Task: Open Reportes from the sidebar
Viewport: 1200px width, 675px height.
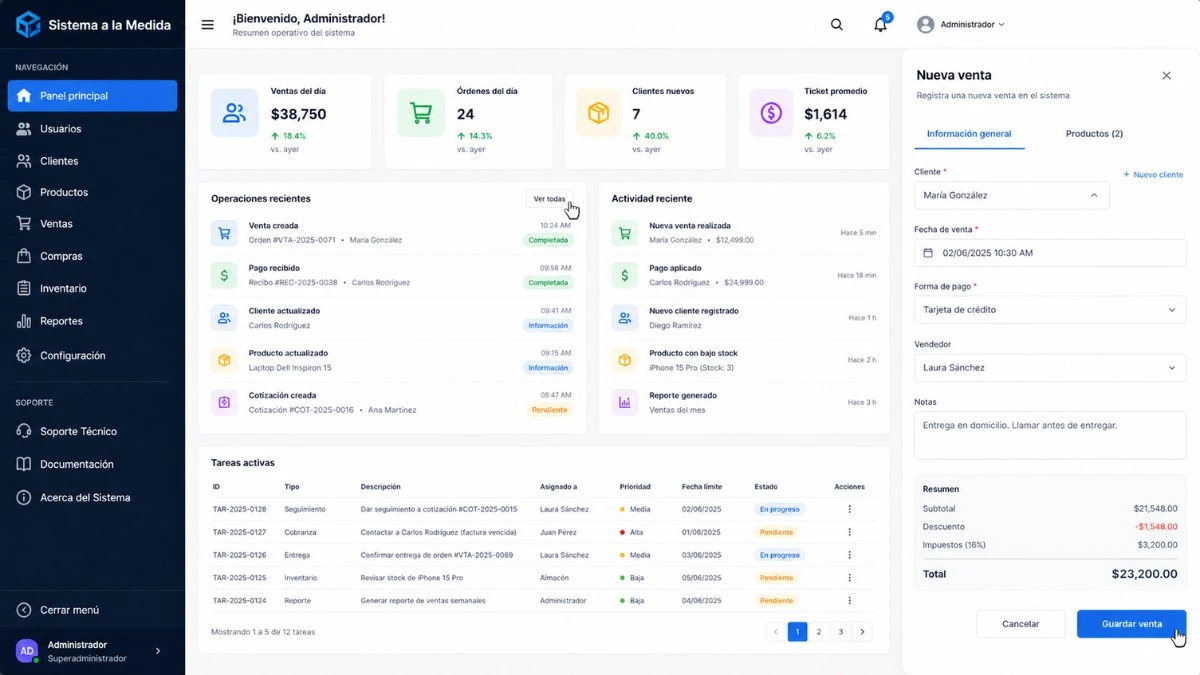Action: click(x=60, y=320)
